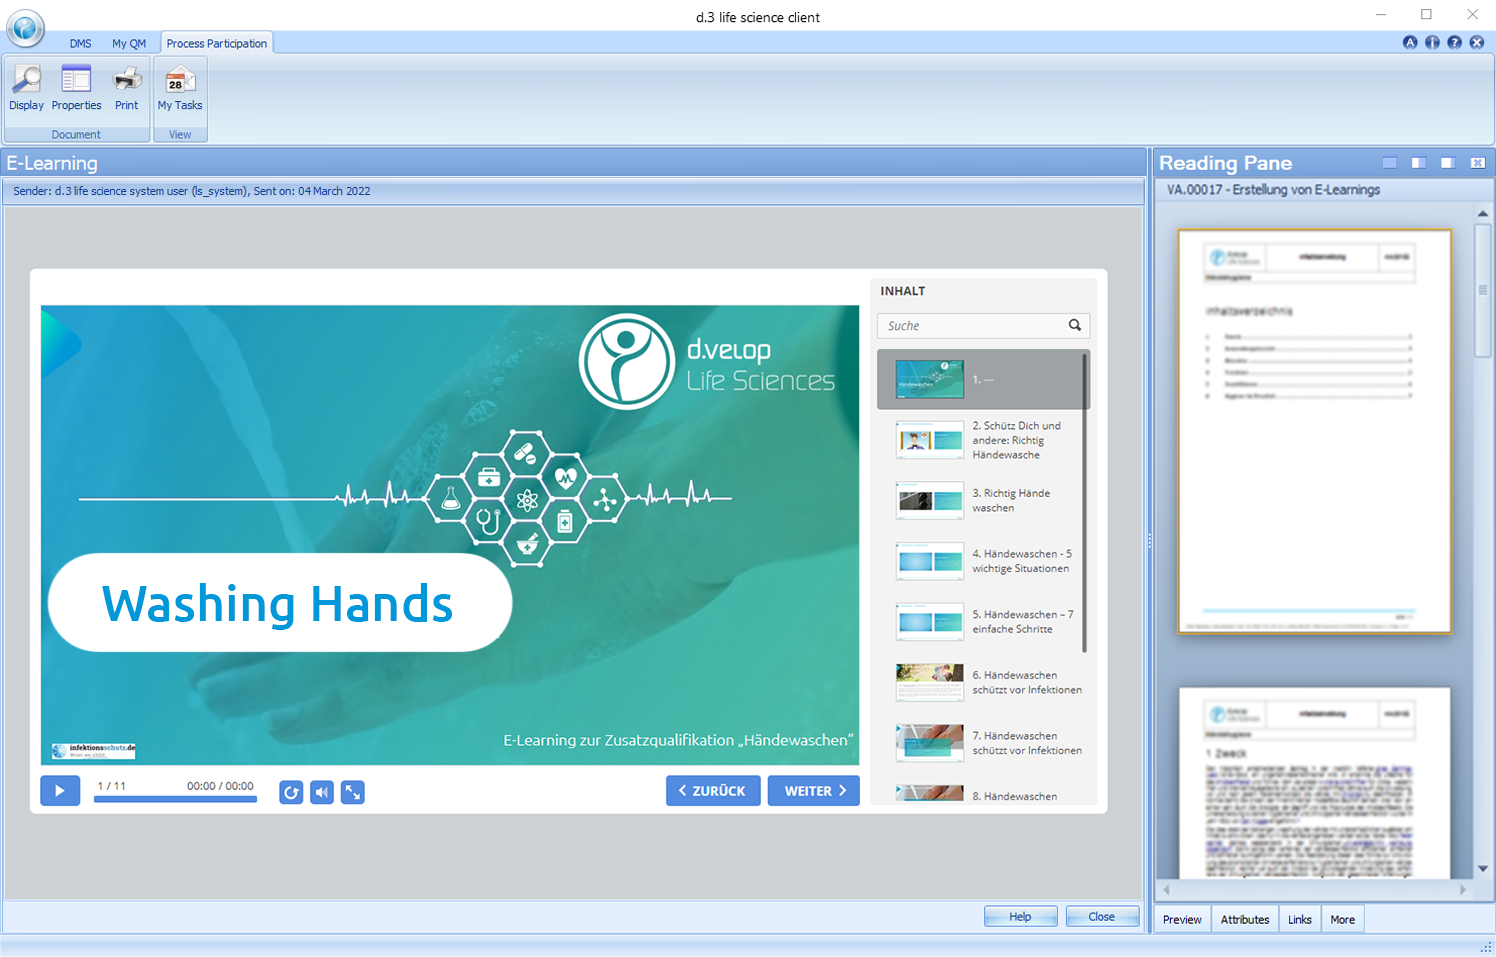Click the round application orb button
Screen dimensions: 1496x957
click(25, 28)
